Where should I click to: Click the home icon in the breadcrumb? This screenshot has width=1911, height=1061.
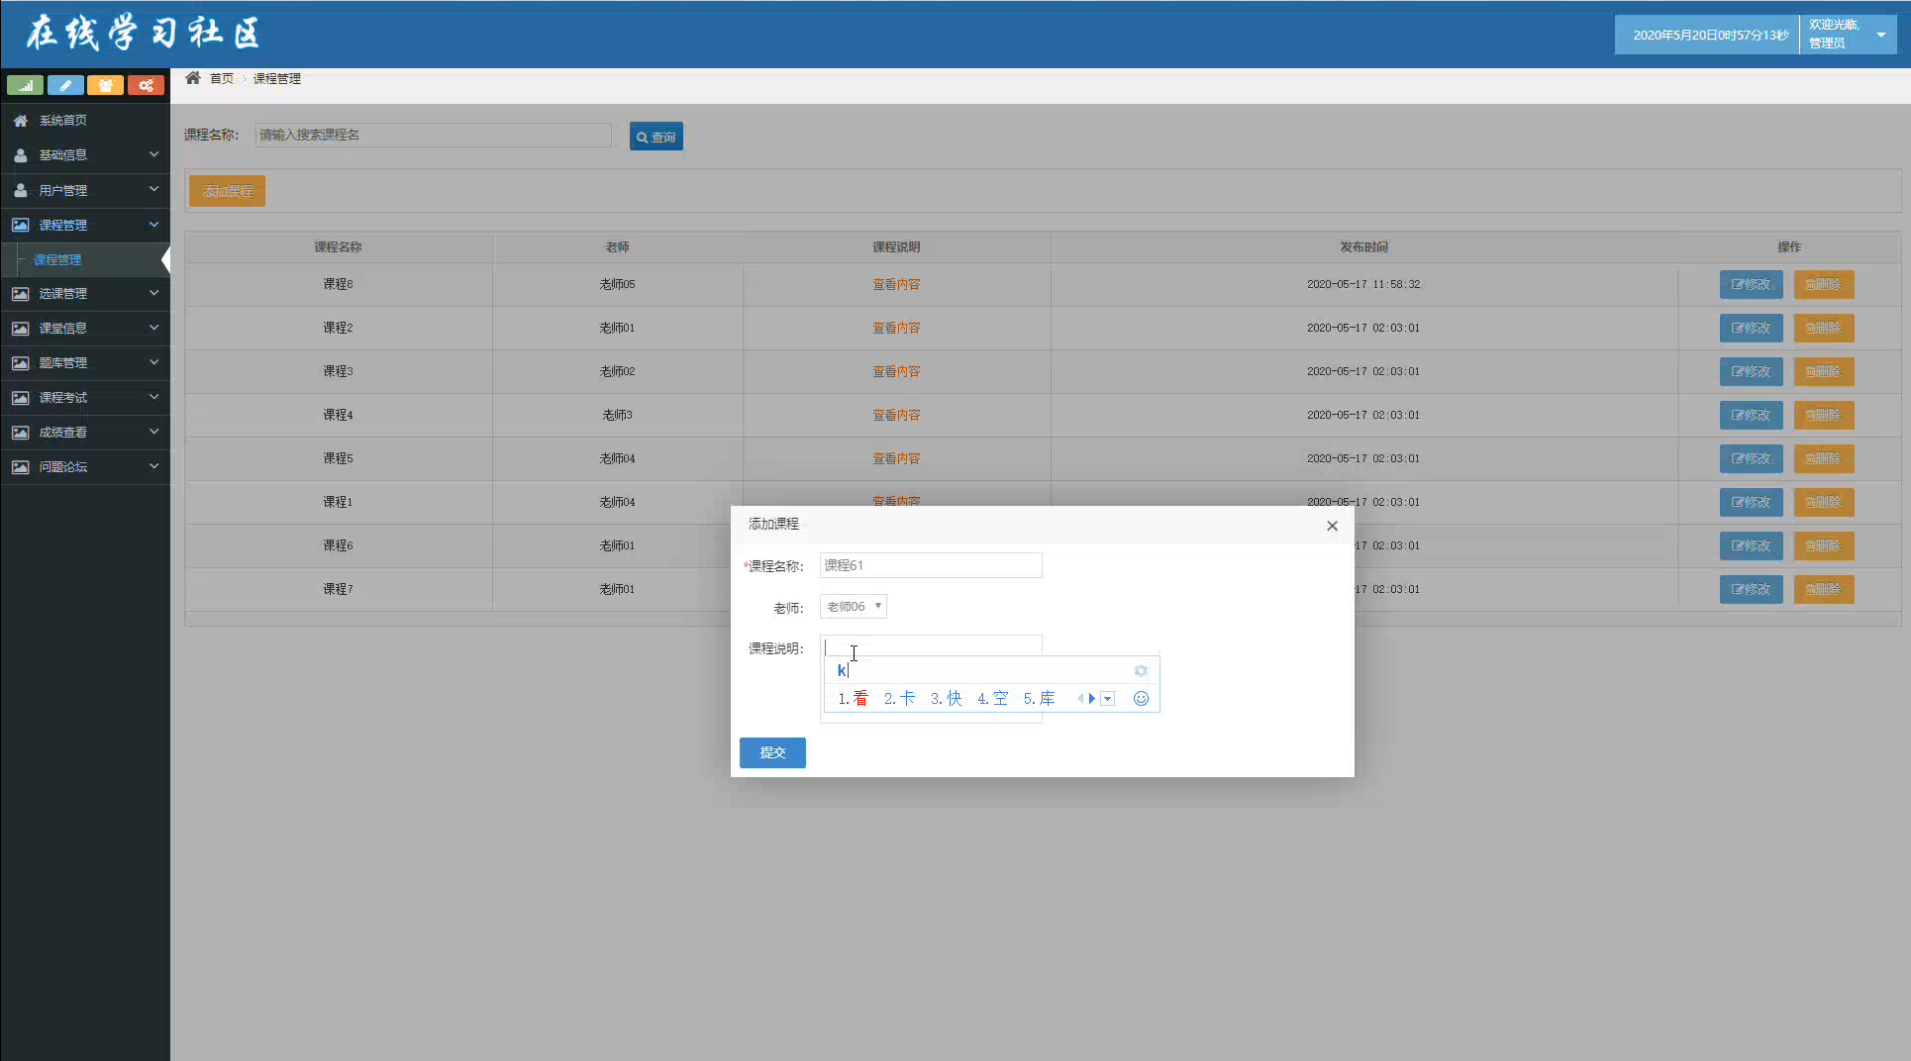[193, 78]
